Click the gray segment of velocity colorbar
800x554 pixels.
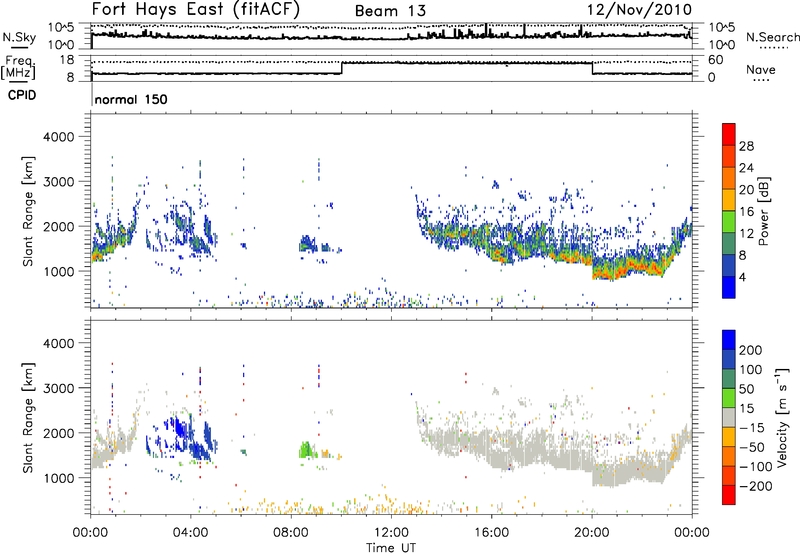point(729,417)
